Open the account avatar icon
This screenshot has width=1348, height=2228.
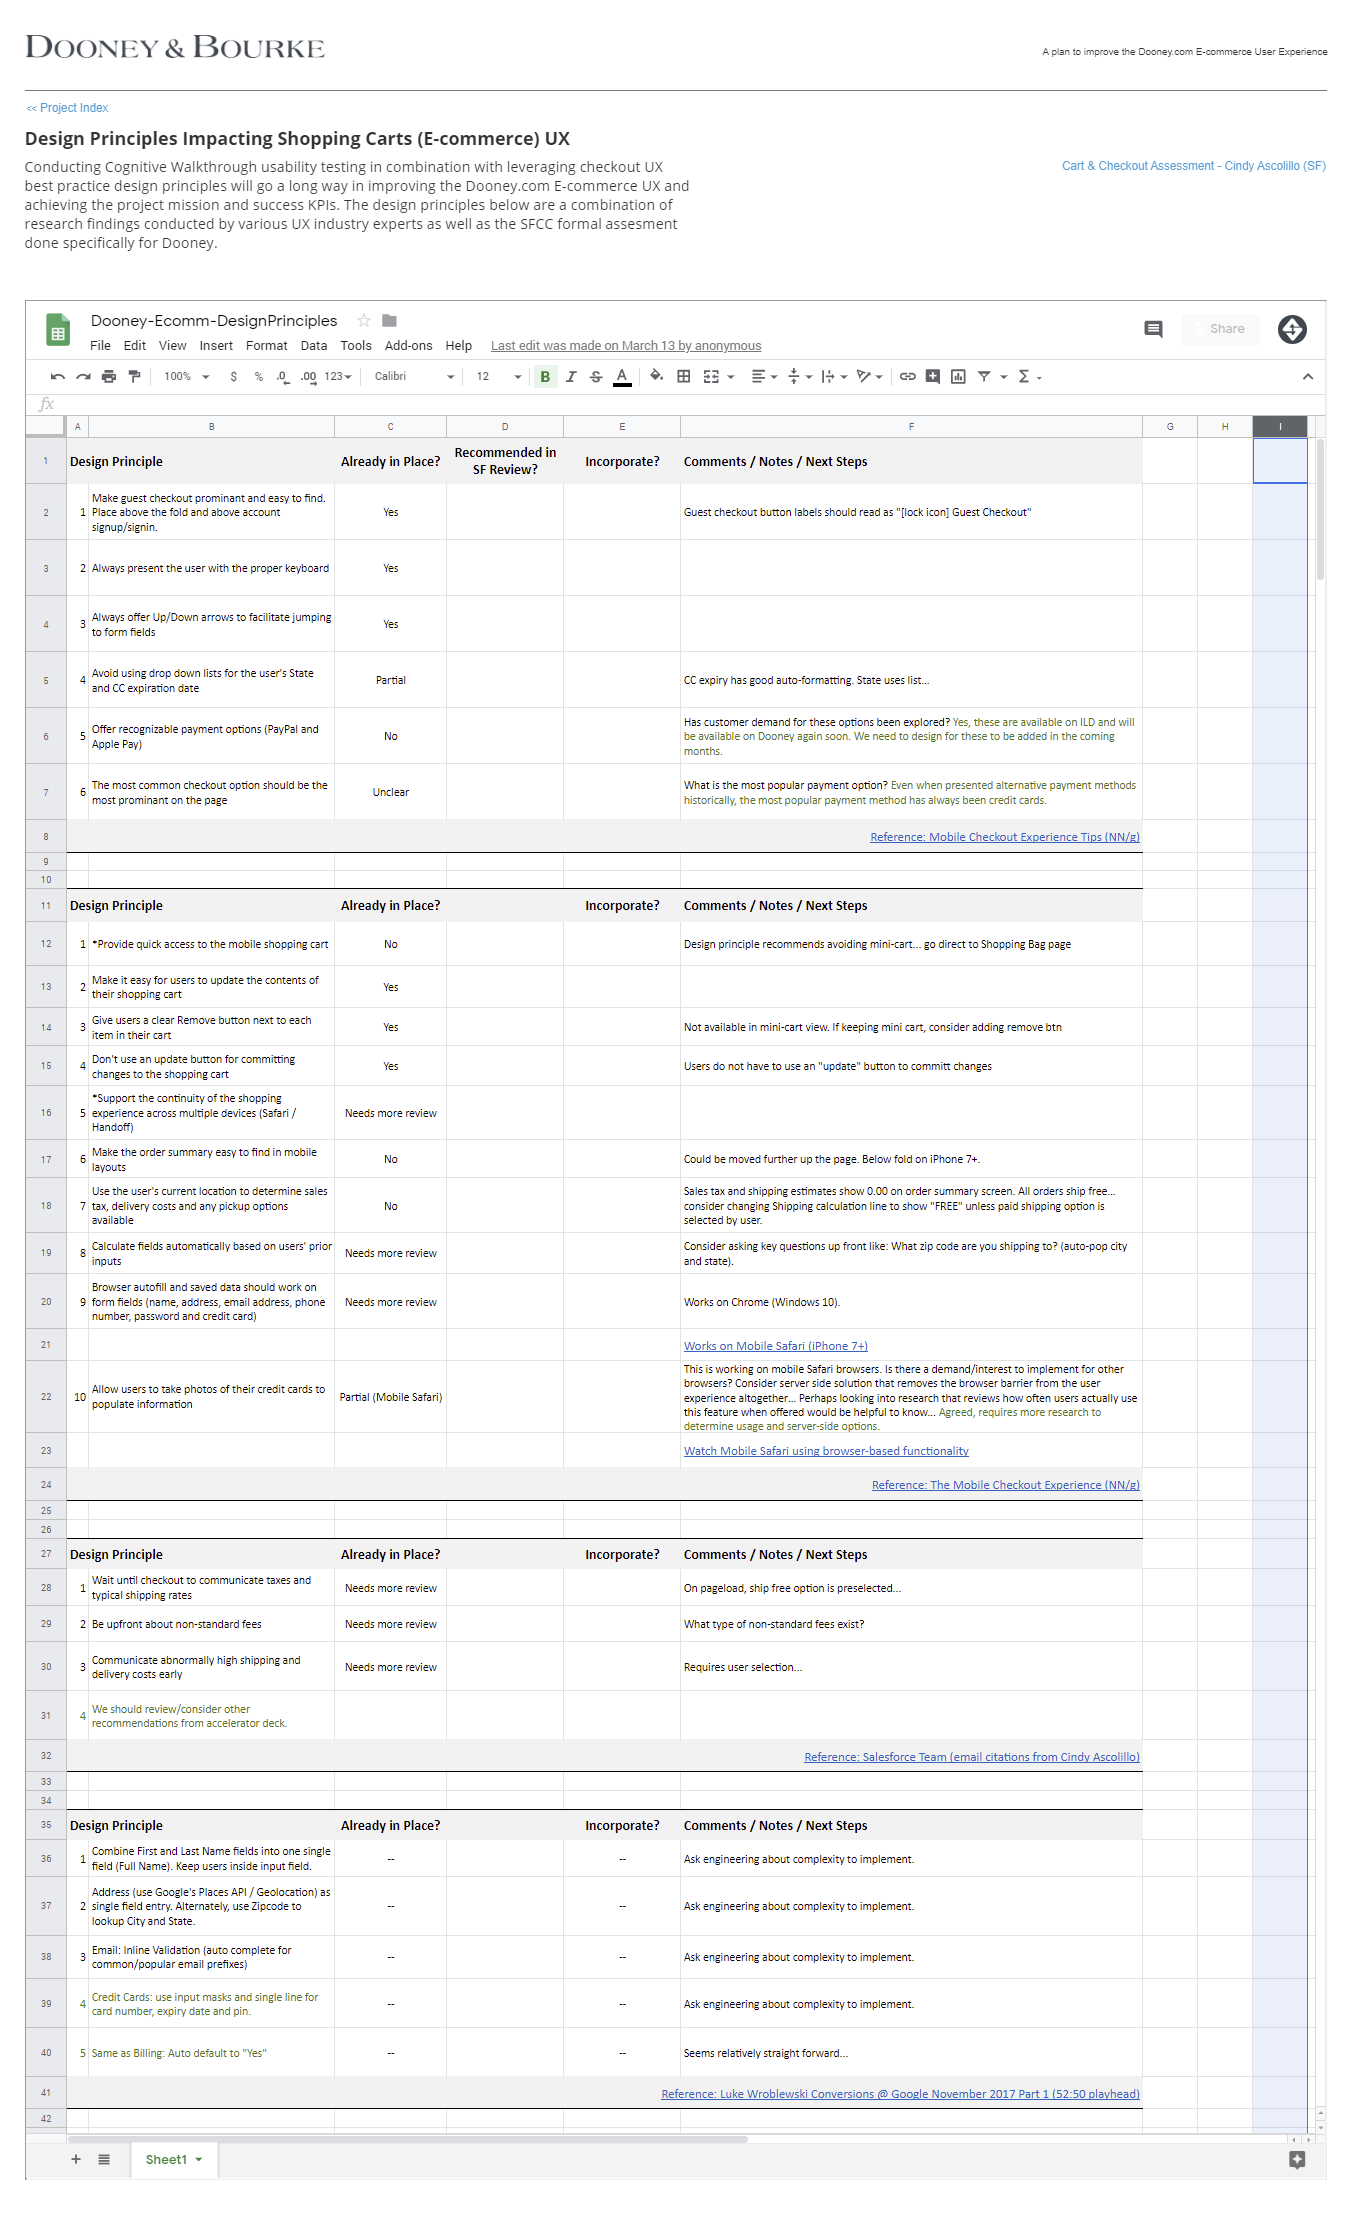coord(1292,329)
